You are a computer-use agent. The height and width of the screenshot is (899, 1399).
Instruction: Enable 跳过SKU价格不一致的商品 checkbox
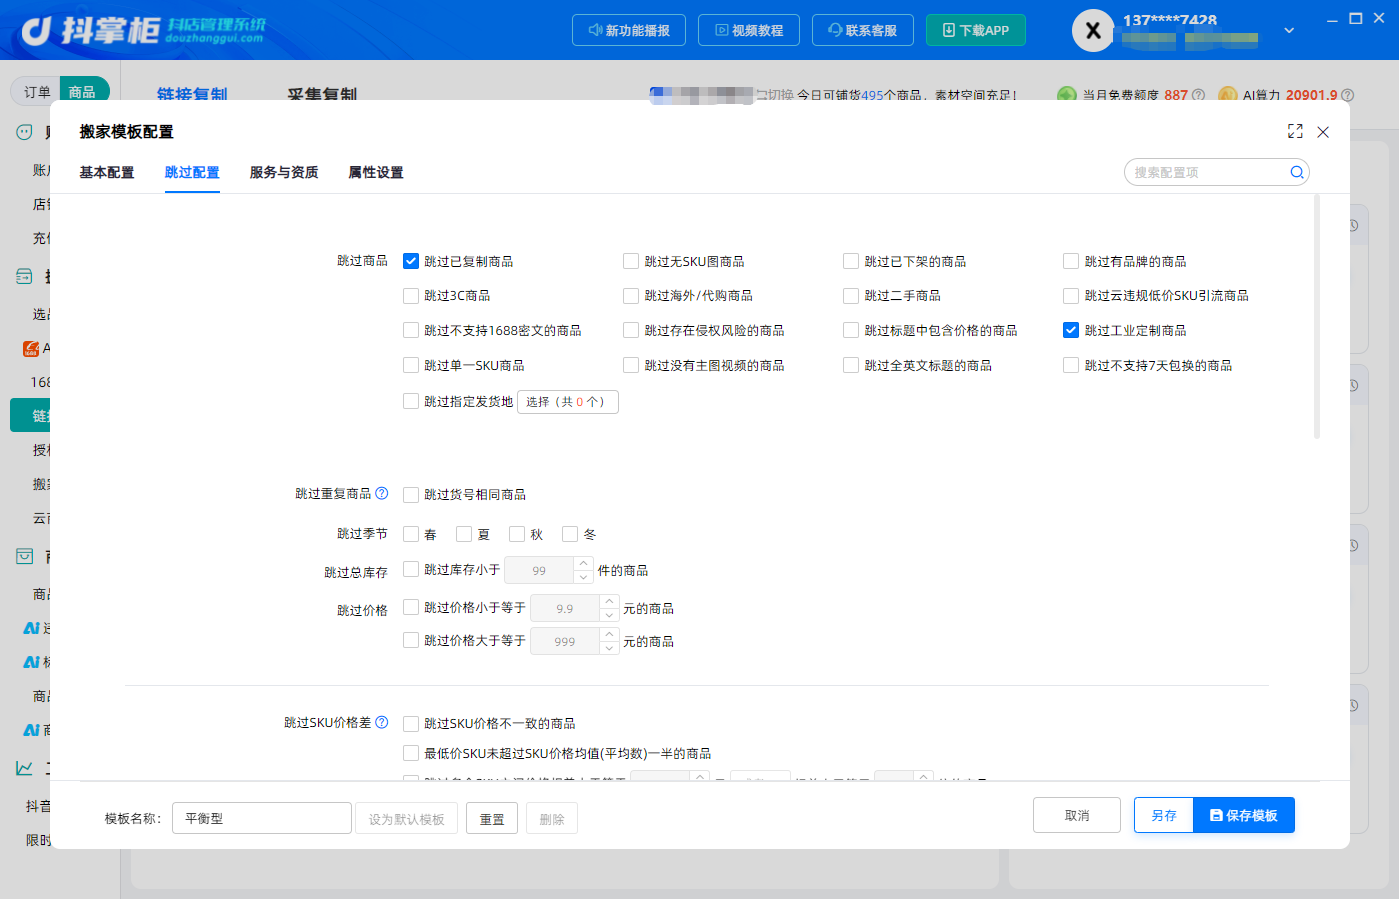click(x=411, y=723)
